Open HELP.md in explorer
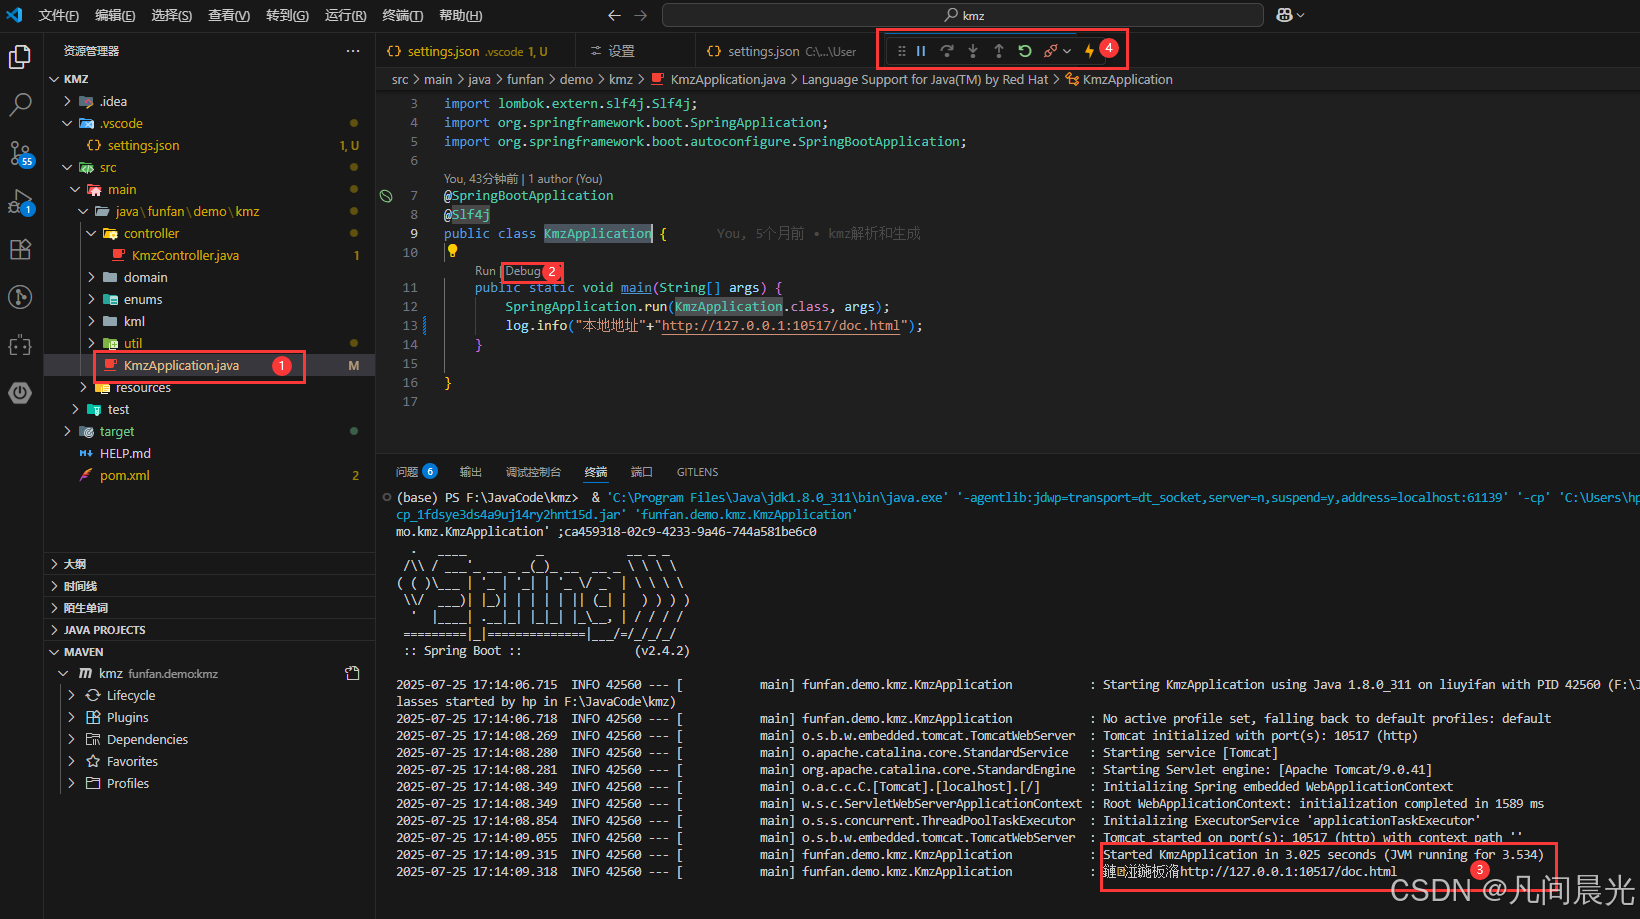 tap(125, 453)
